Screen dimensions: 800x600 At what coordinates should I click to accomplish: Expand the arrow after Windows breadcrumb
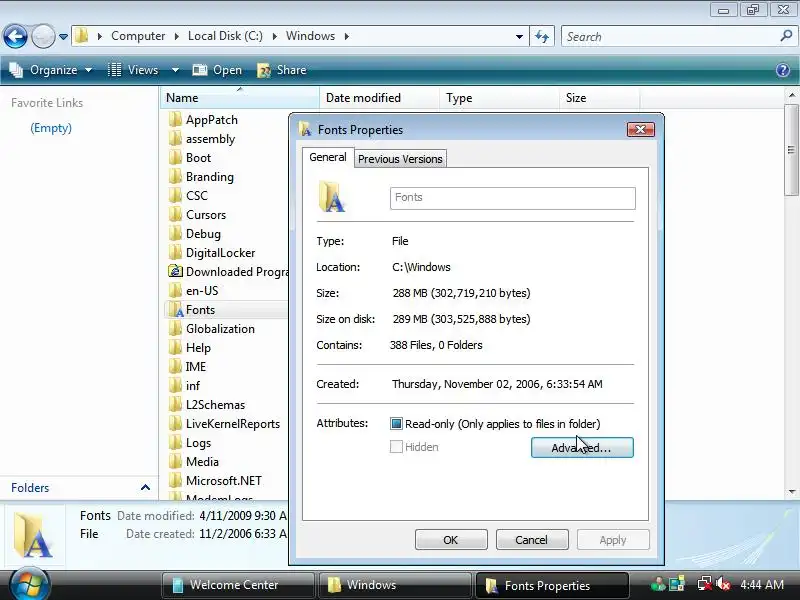347,37
